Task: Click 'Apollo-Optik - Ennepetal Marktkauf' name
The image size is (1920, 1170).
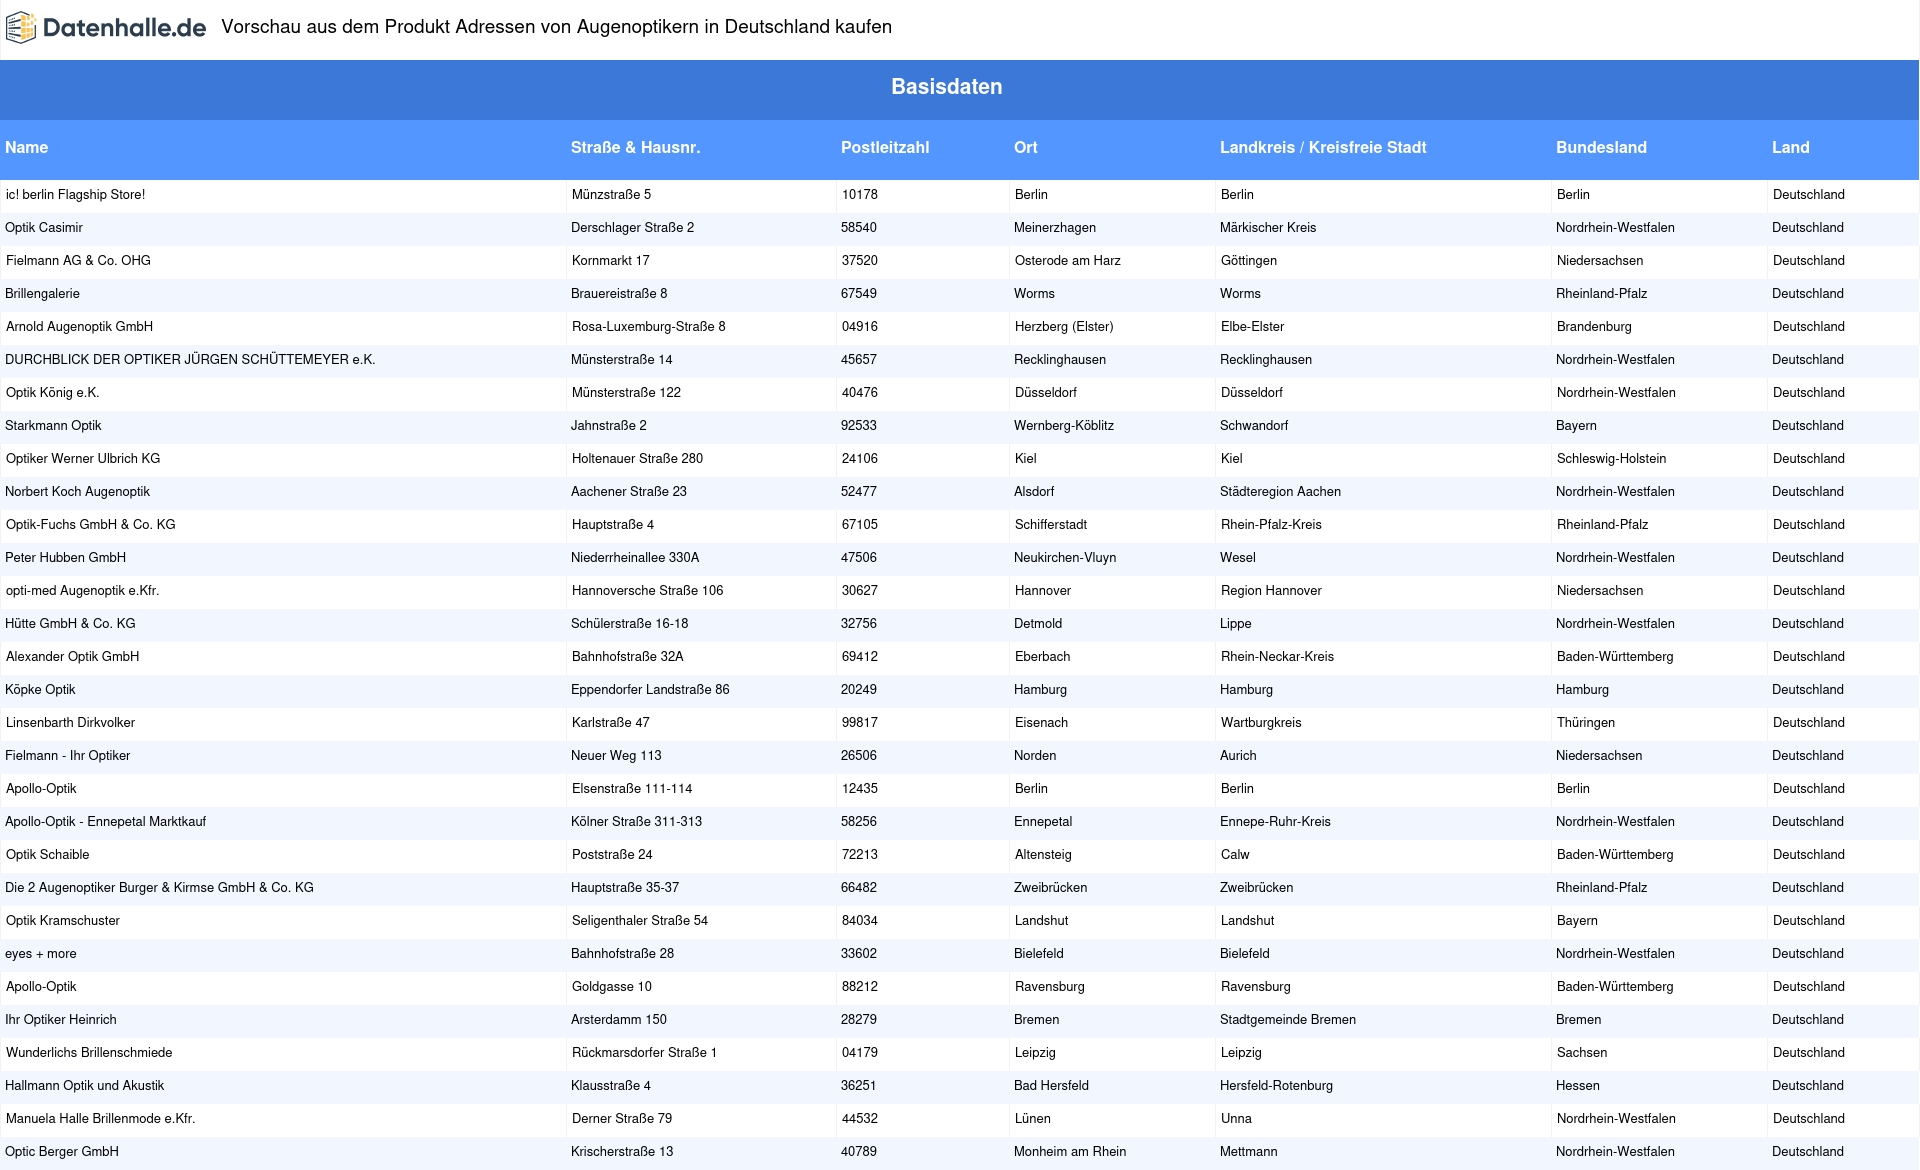Action: tap(105, 822)
